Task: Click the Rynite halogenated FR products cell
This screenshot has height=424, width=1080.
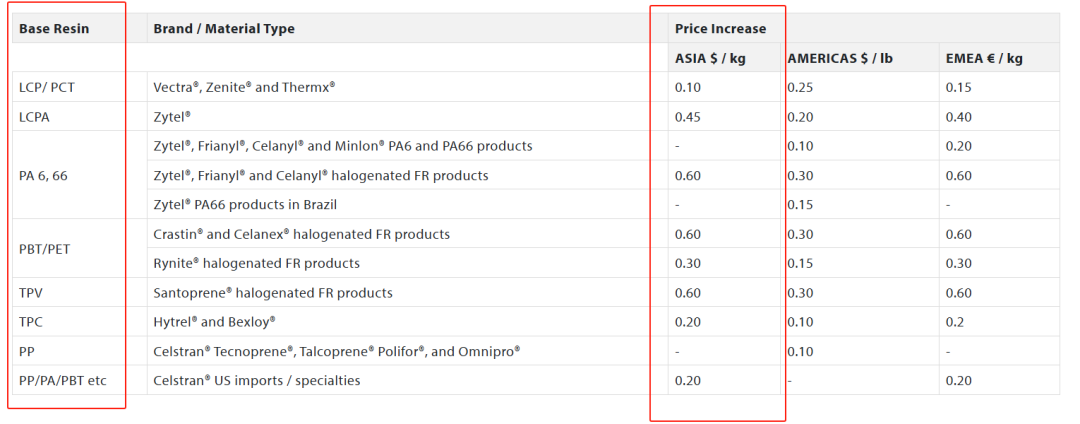Action: 256,264
